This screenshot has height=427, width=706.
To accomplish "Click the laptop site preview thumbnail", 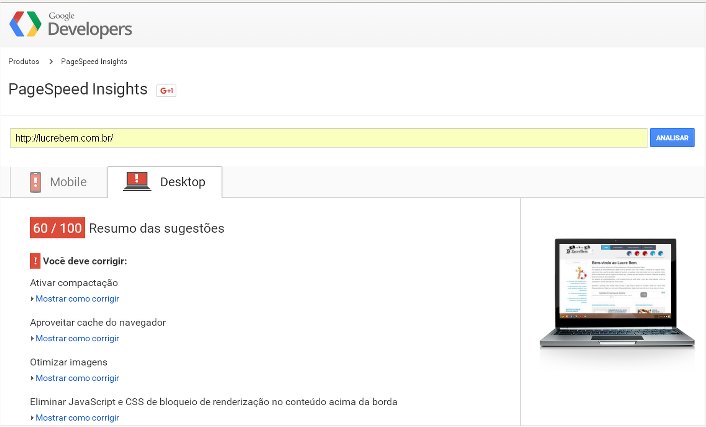I will pos(617,294).
